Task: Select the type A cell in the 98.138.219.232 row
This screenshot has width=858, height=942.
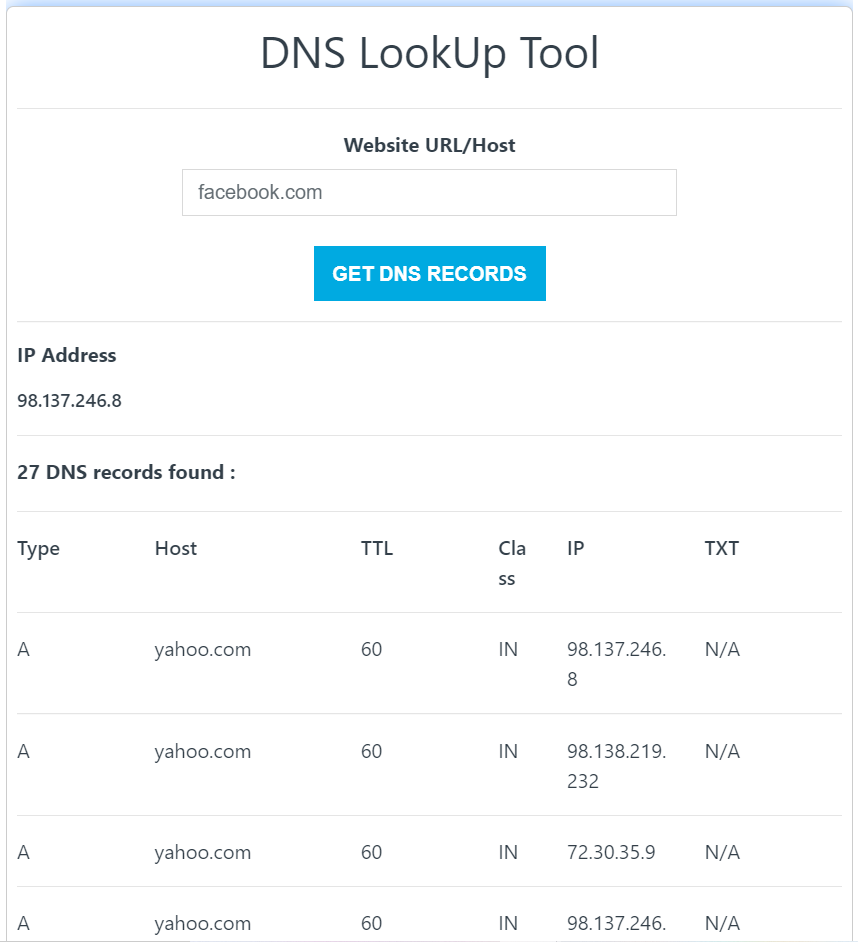Action: coord(23,752)
